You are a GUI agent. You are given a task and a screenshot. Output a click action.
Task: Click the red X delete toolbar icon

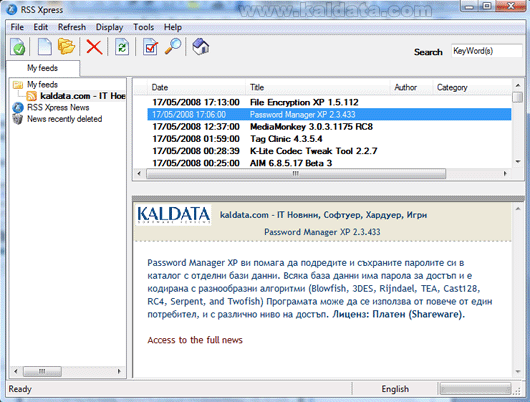[x=94, y=47]
